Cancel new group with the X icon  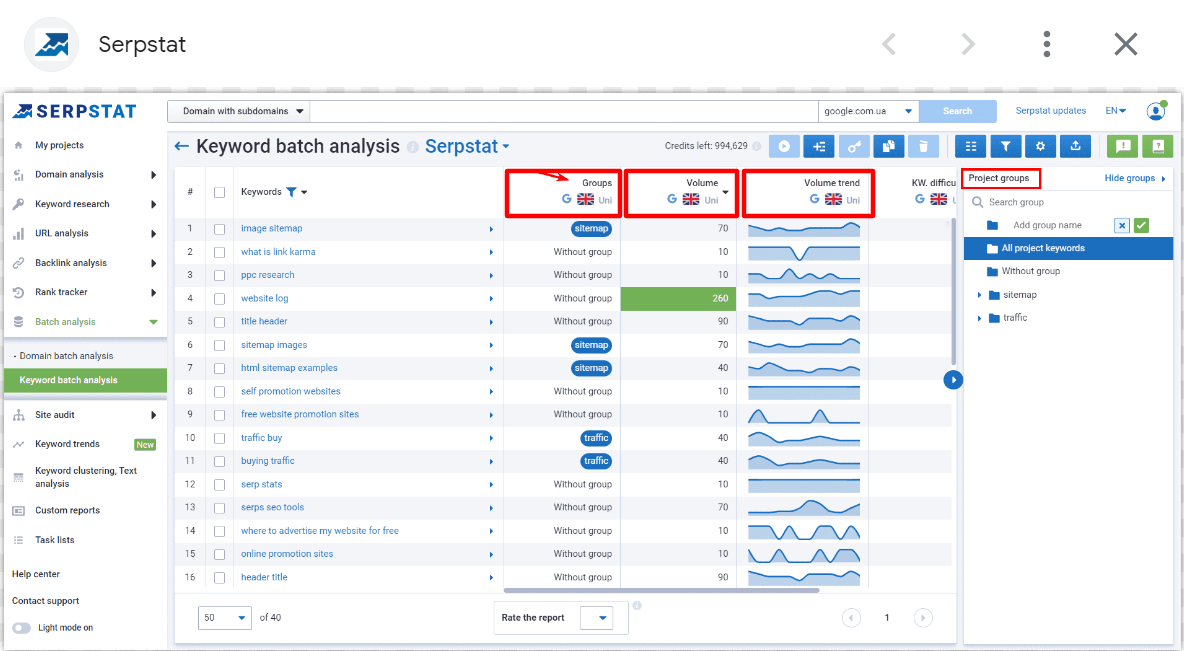[1122, 225]
